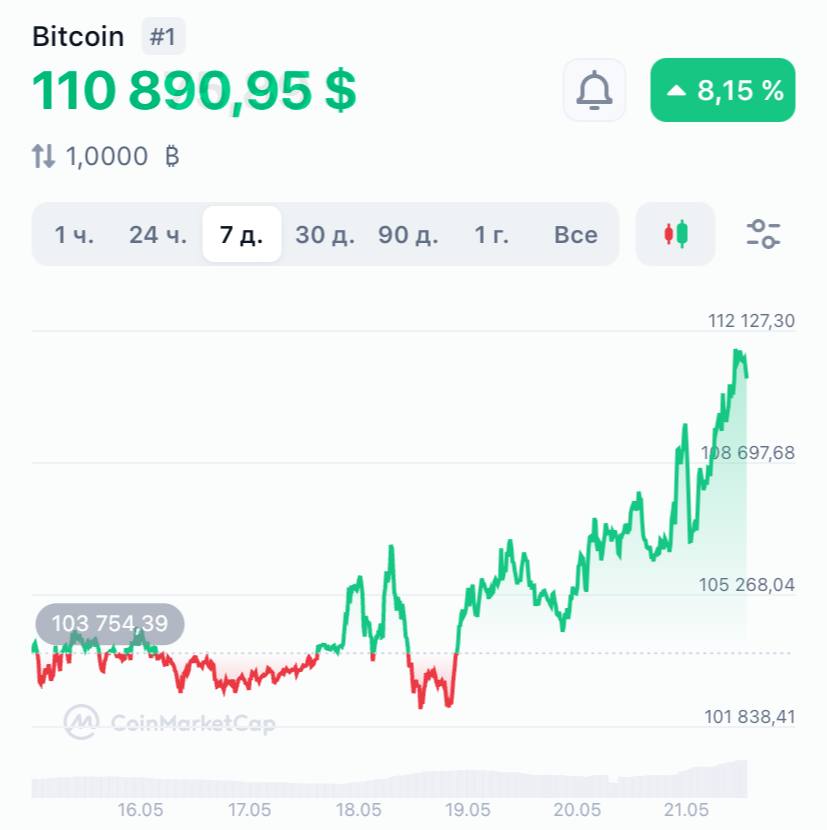Select the 24 ч. time range
The width and height of the screenshot is (827, 830).
tap(158, 235)
